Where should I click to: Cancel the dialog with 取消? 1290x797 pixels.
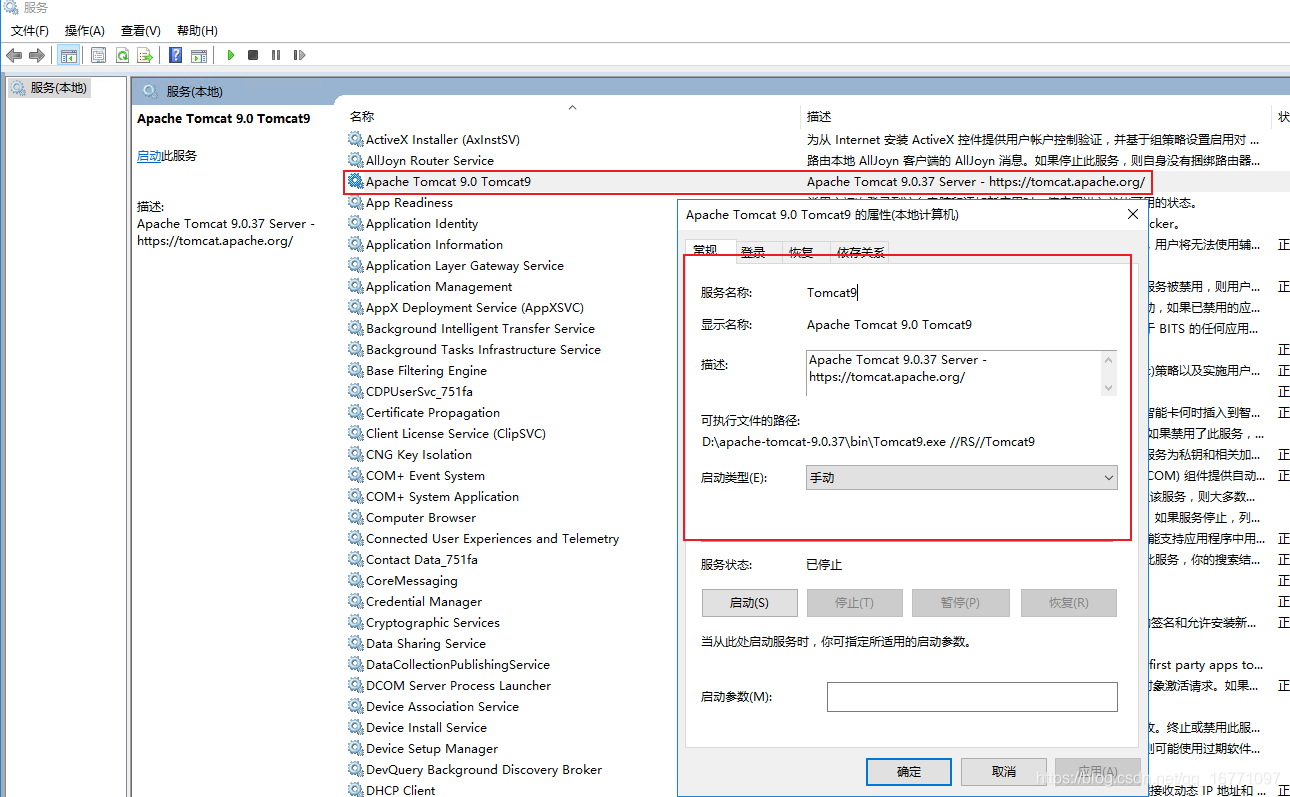click(x=1004, y=771)
